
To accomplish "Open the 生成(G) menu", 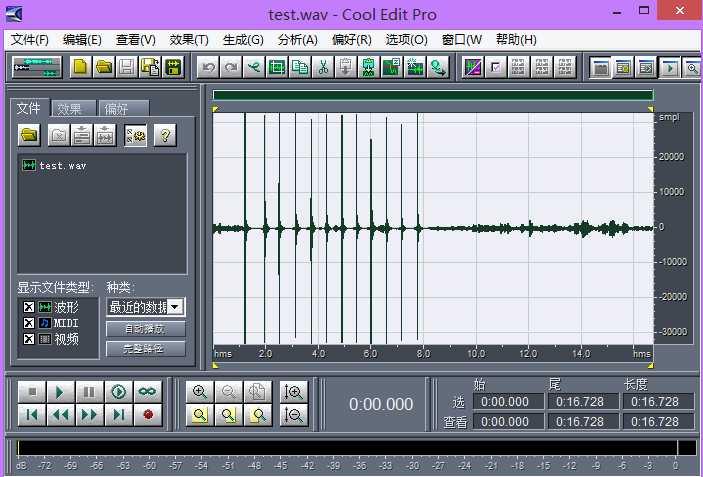I will click(x=243, y=40).
